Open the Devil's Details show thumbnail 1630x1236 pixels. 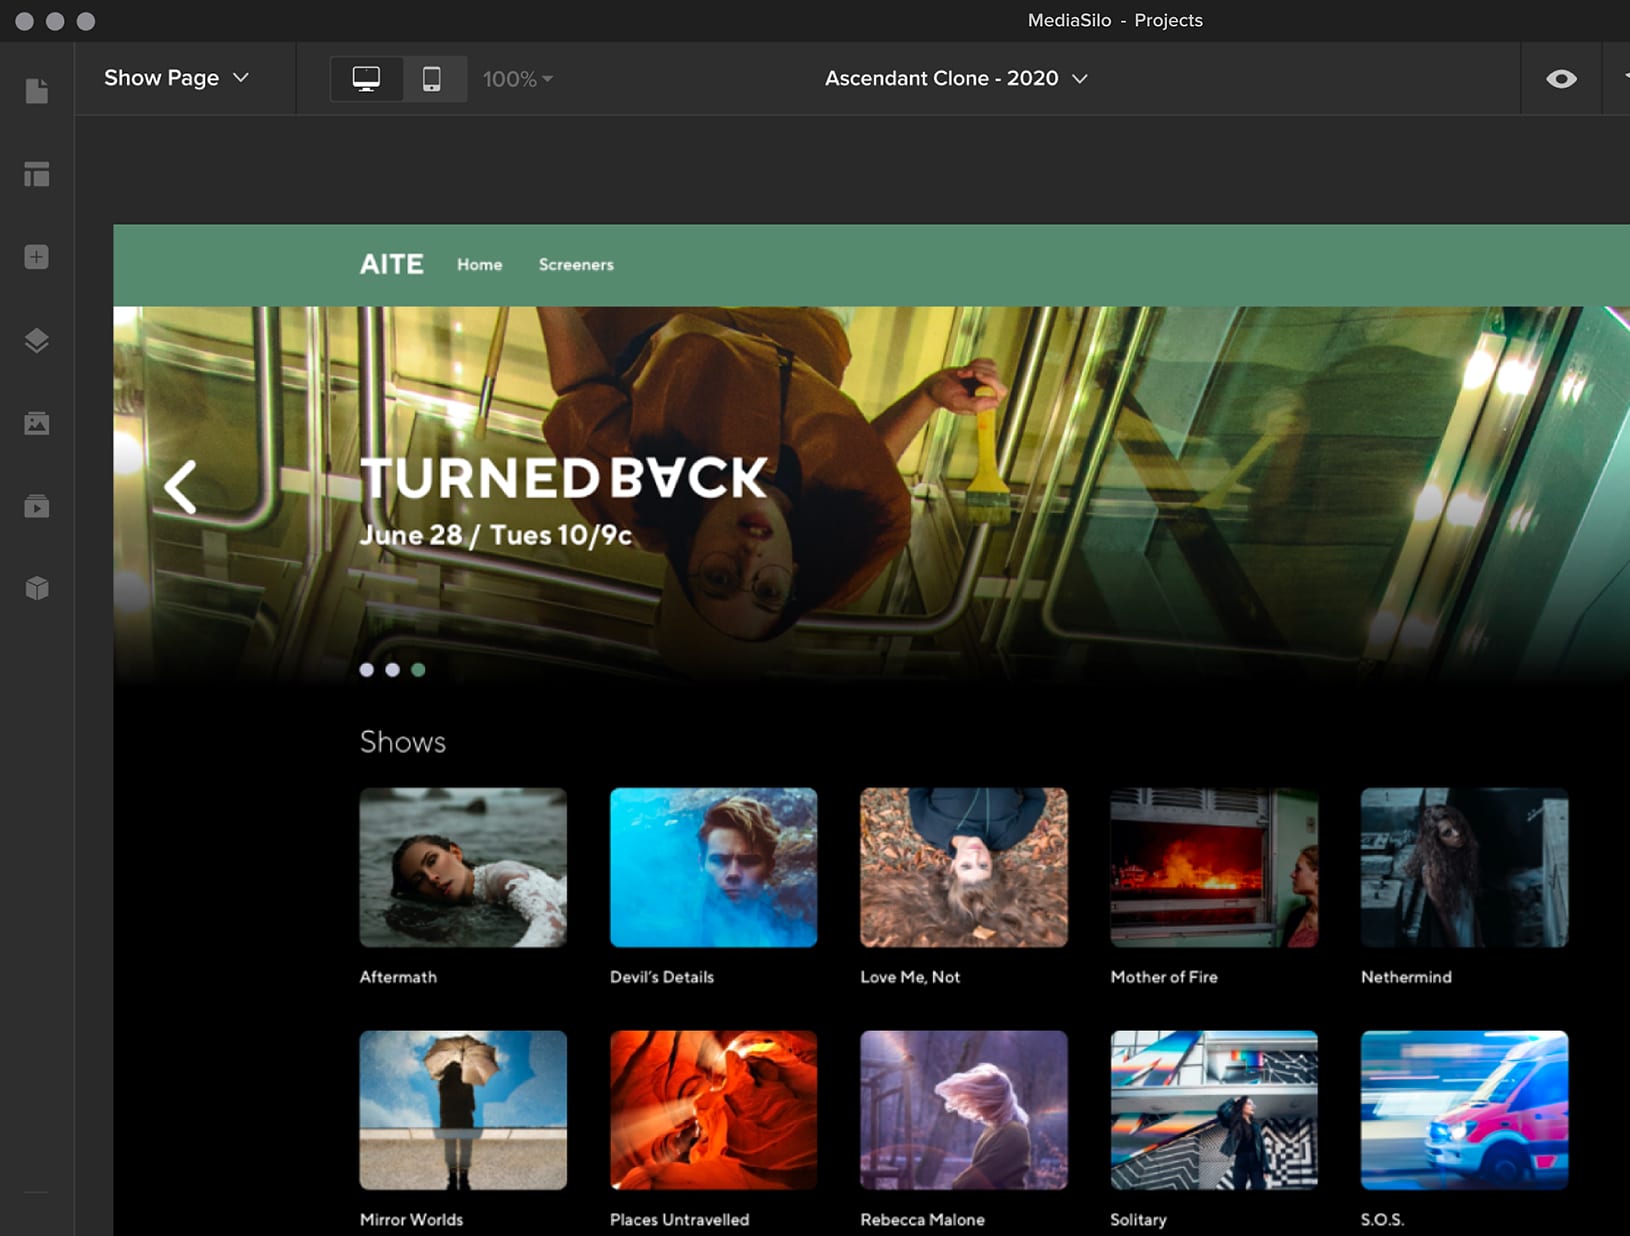(713, 867)
